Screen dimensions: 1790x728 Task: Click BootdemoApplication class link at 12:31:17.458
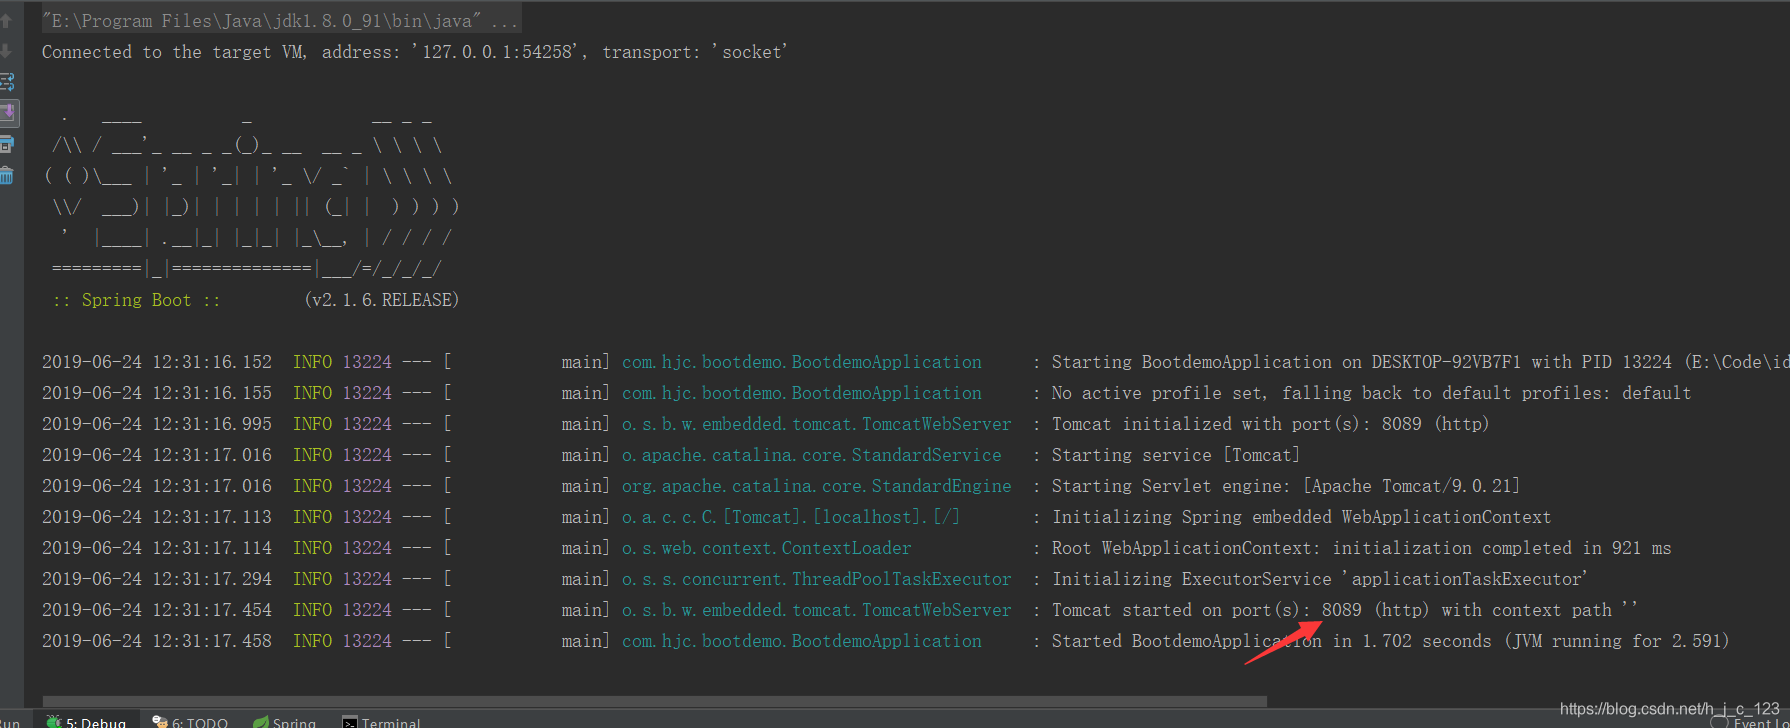coord(802,641)
